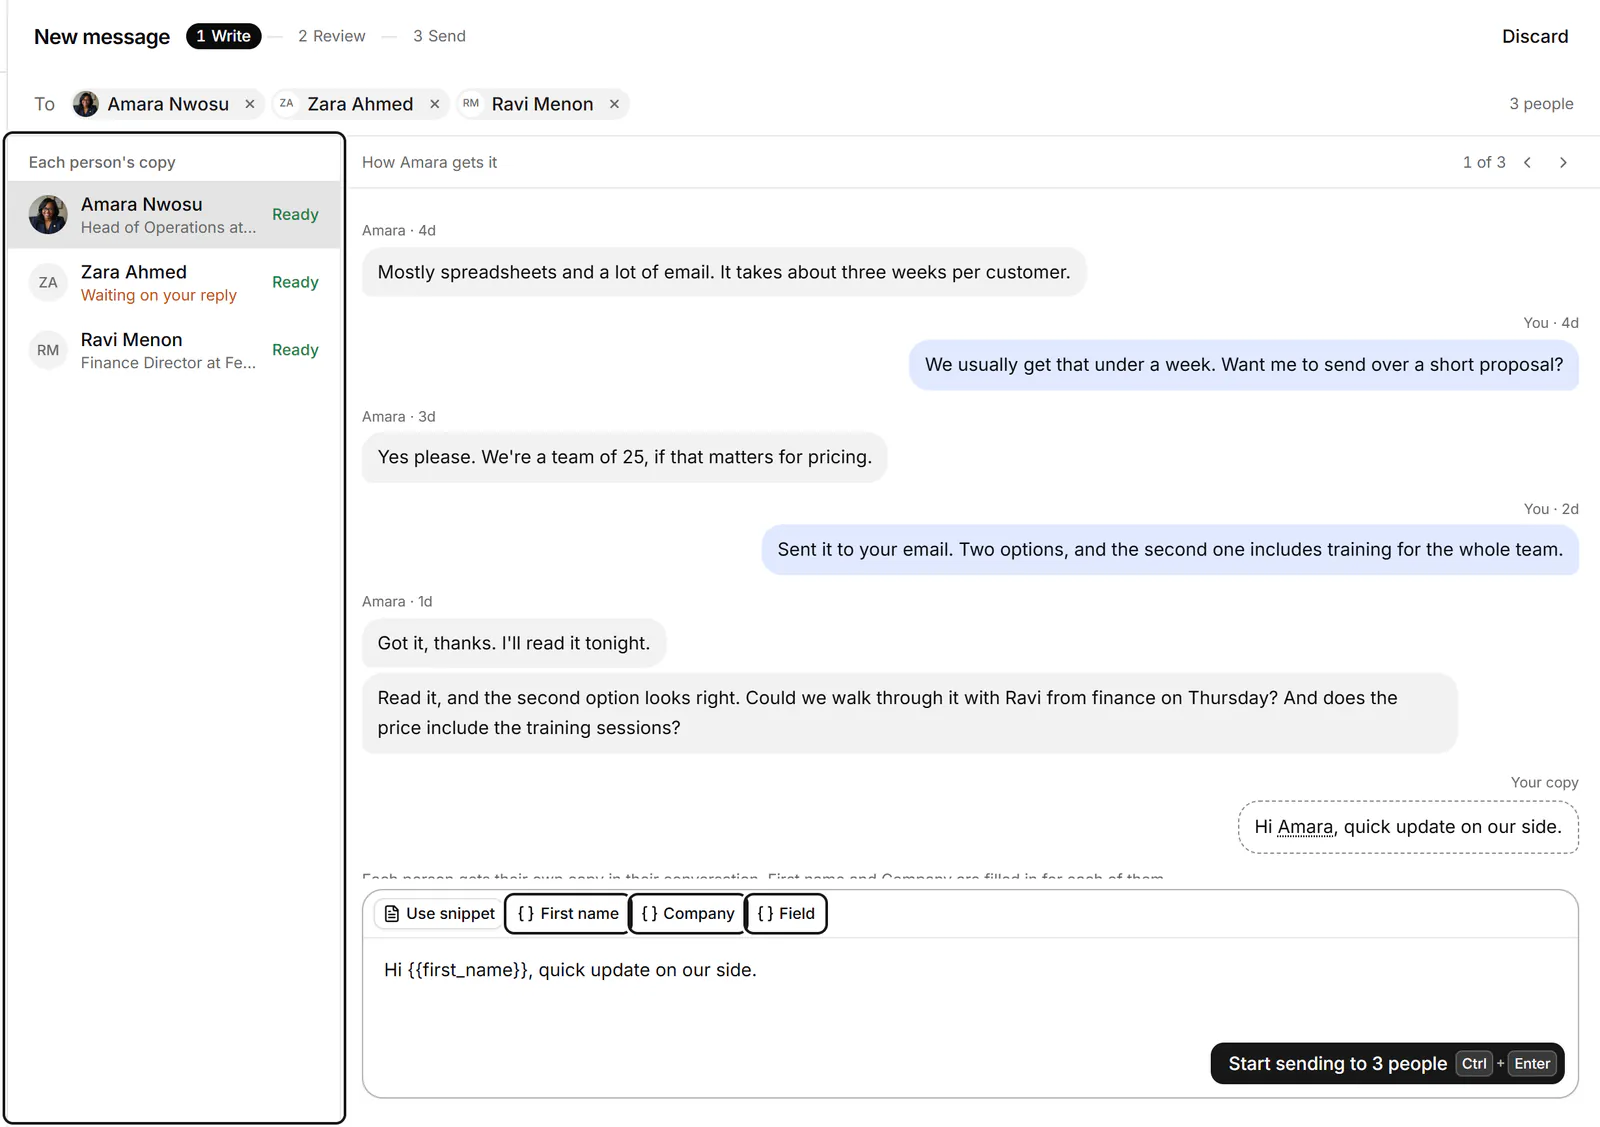The width and height of the screenshot is (1600, 1127).
Task: Select Amara Nwosu's copy row
Action: (174, 215)
